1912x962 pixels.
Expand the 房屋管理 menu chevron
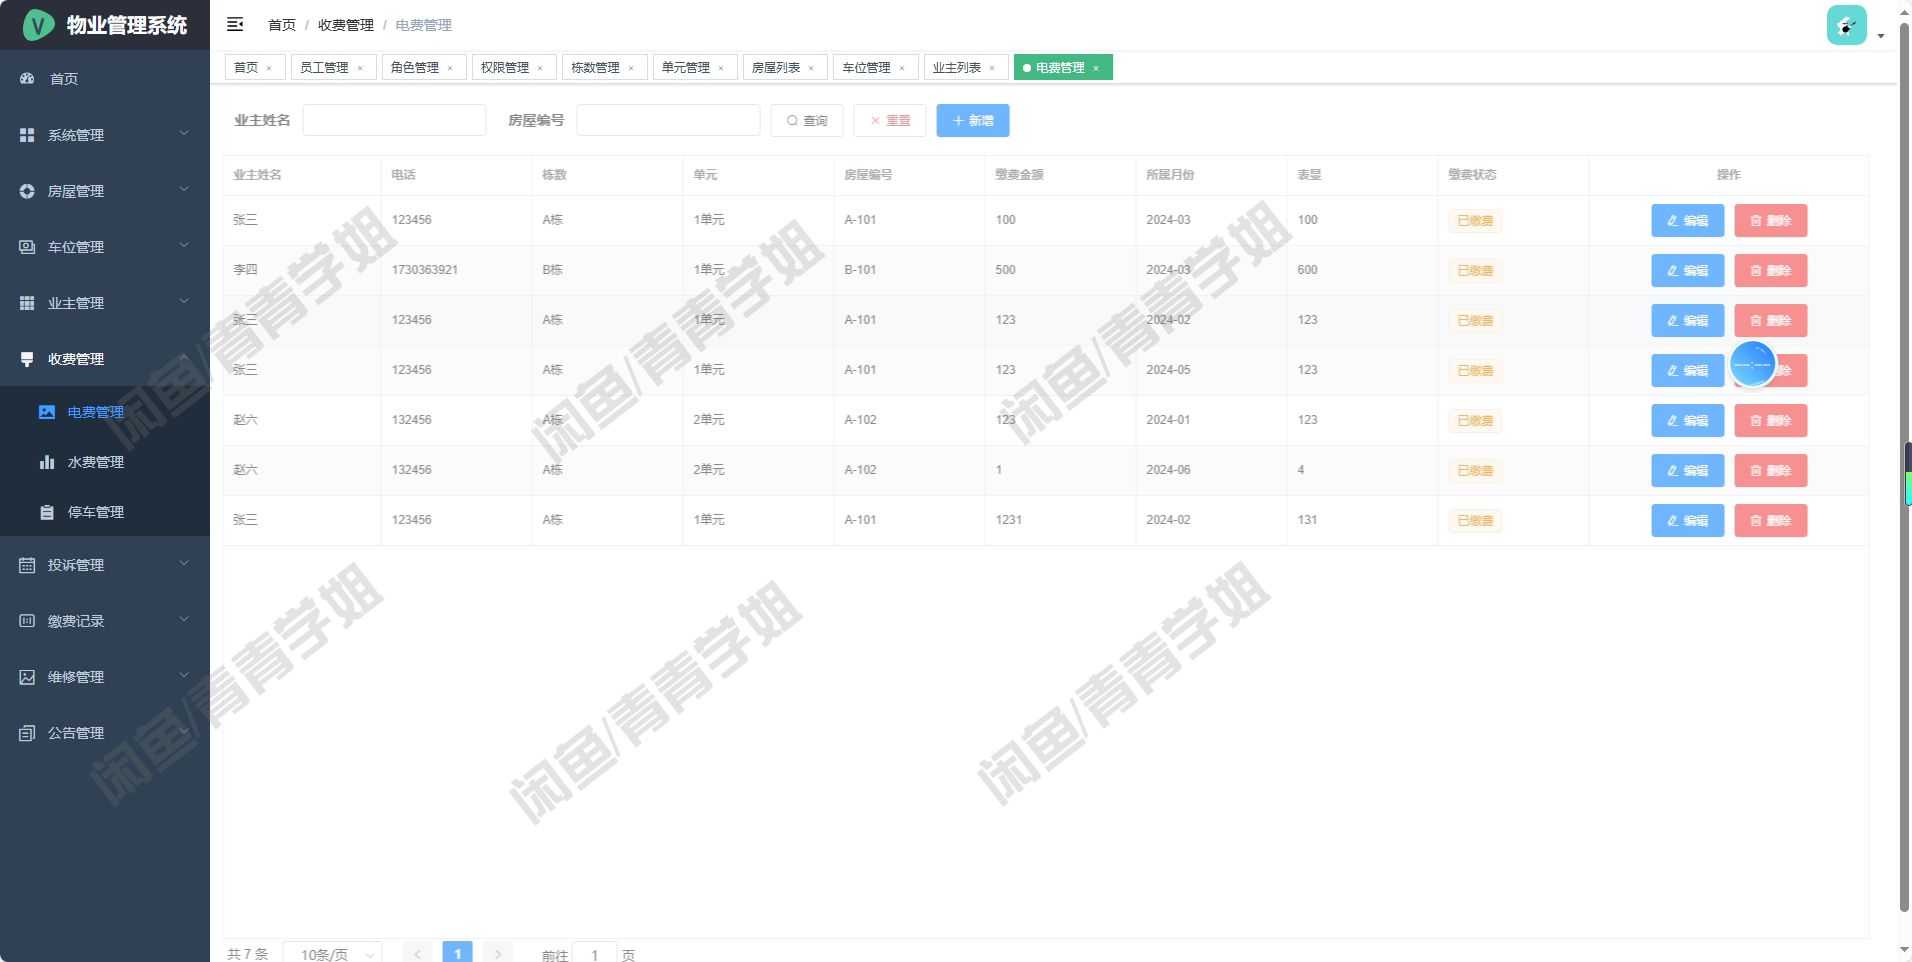(184, 189)
